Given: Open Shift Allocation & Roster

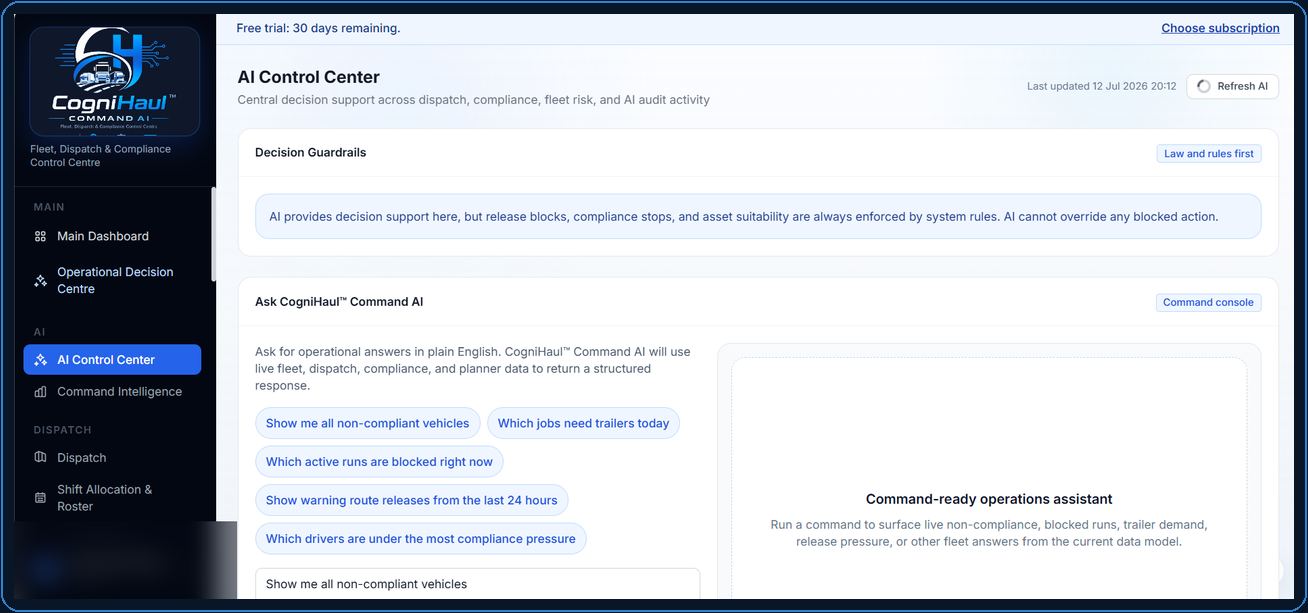Looking at the screenshot, I should tap(112, 498).
